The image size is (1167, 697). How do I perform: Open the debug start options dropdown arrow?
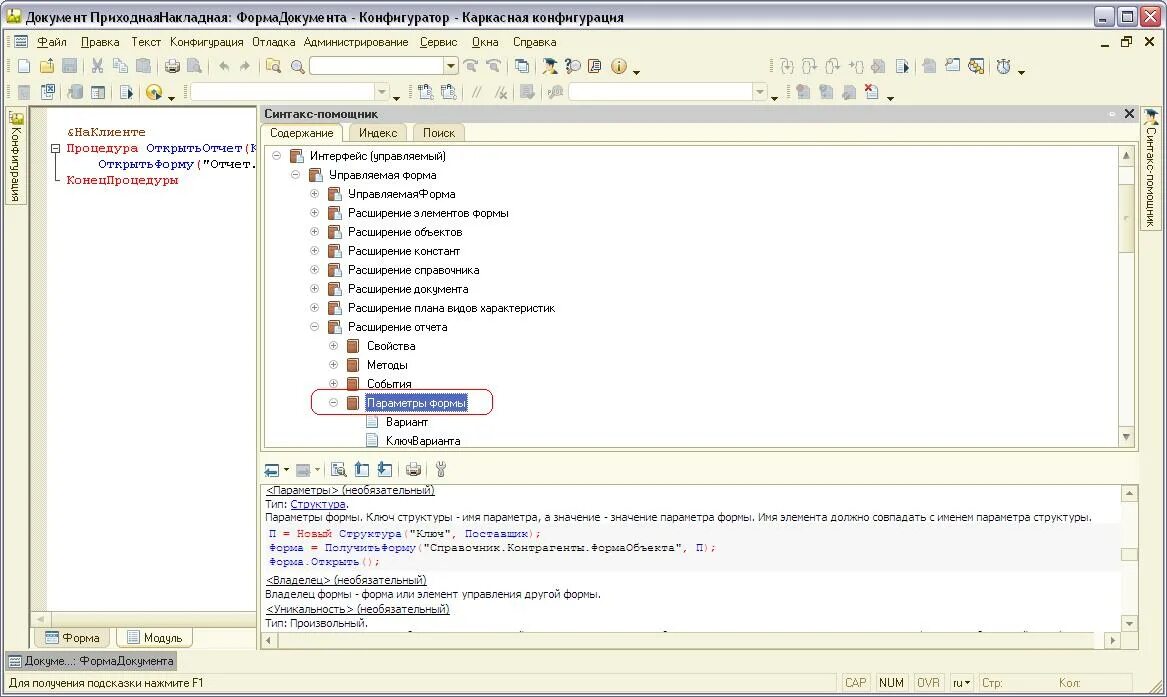(x=171, y=97)
